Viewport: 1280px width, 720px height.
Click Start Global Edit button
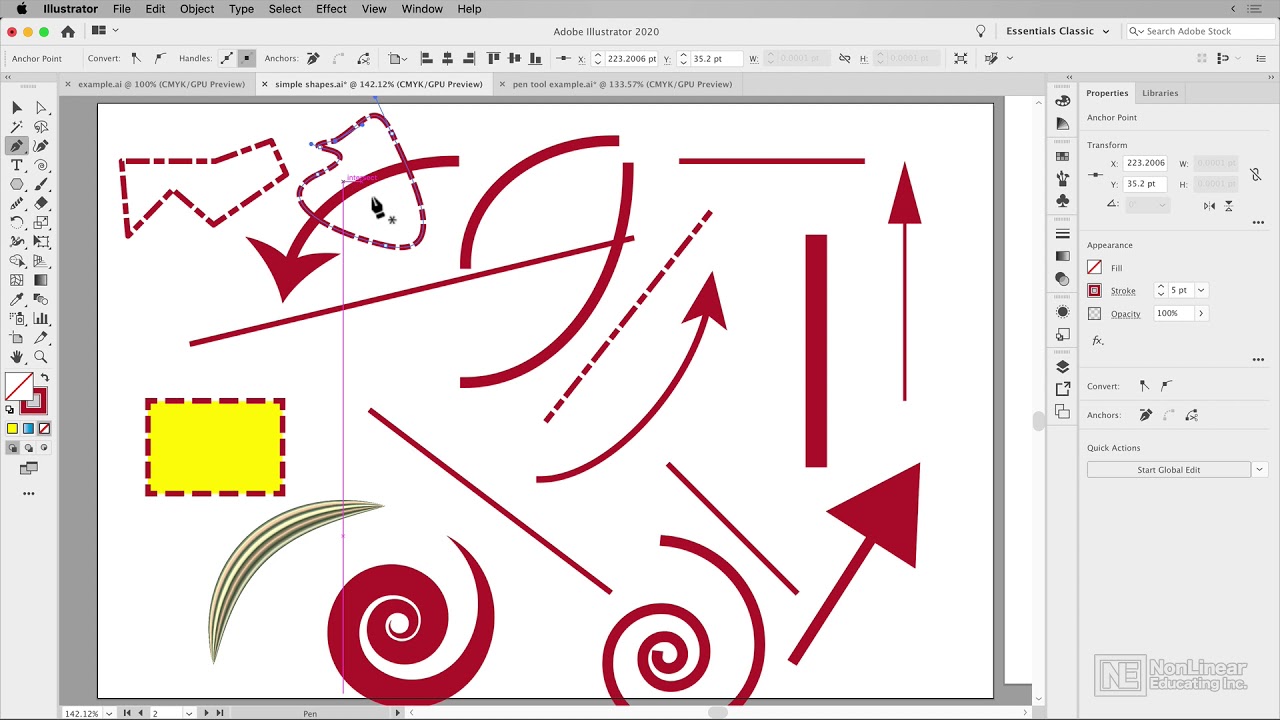click(1169, 469)
